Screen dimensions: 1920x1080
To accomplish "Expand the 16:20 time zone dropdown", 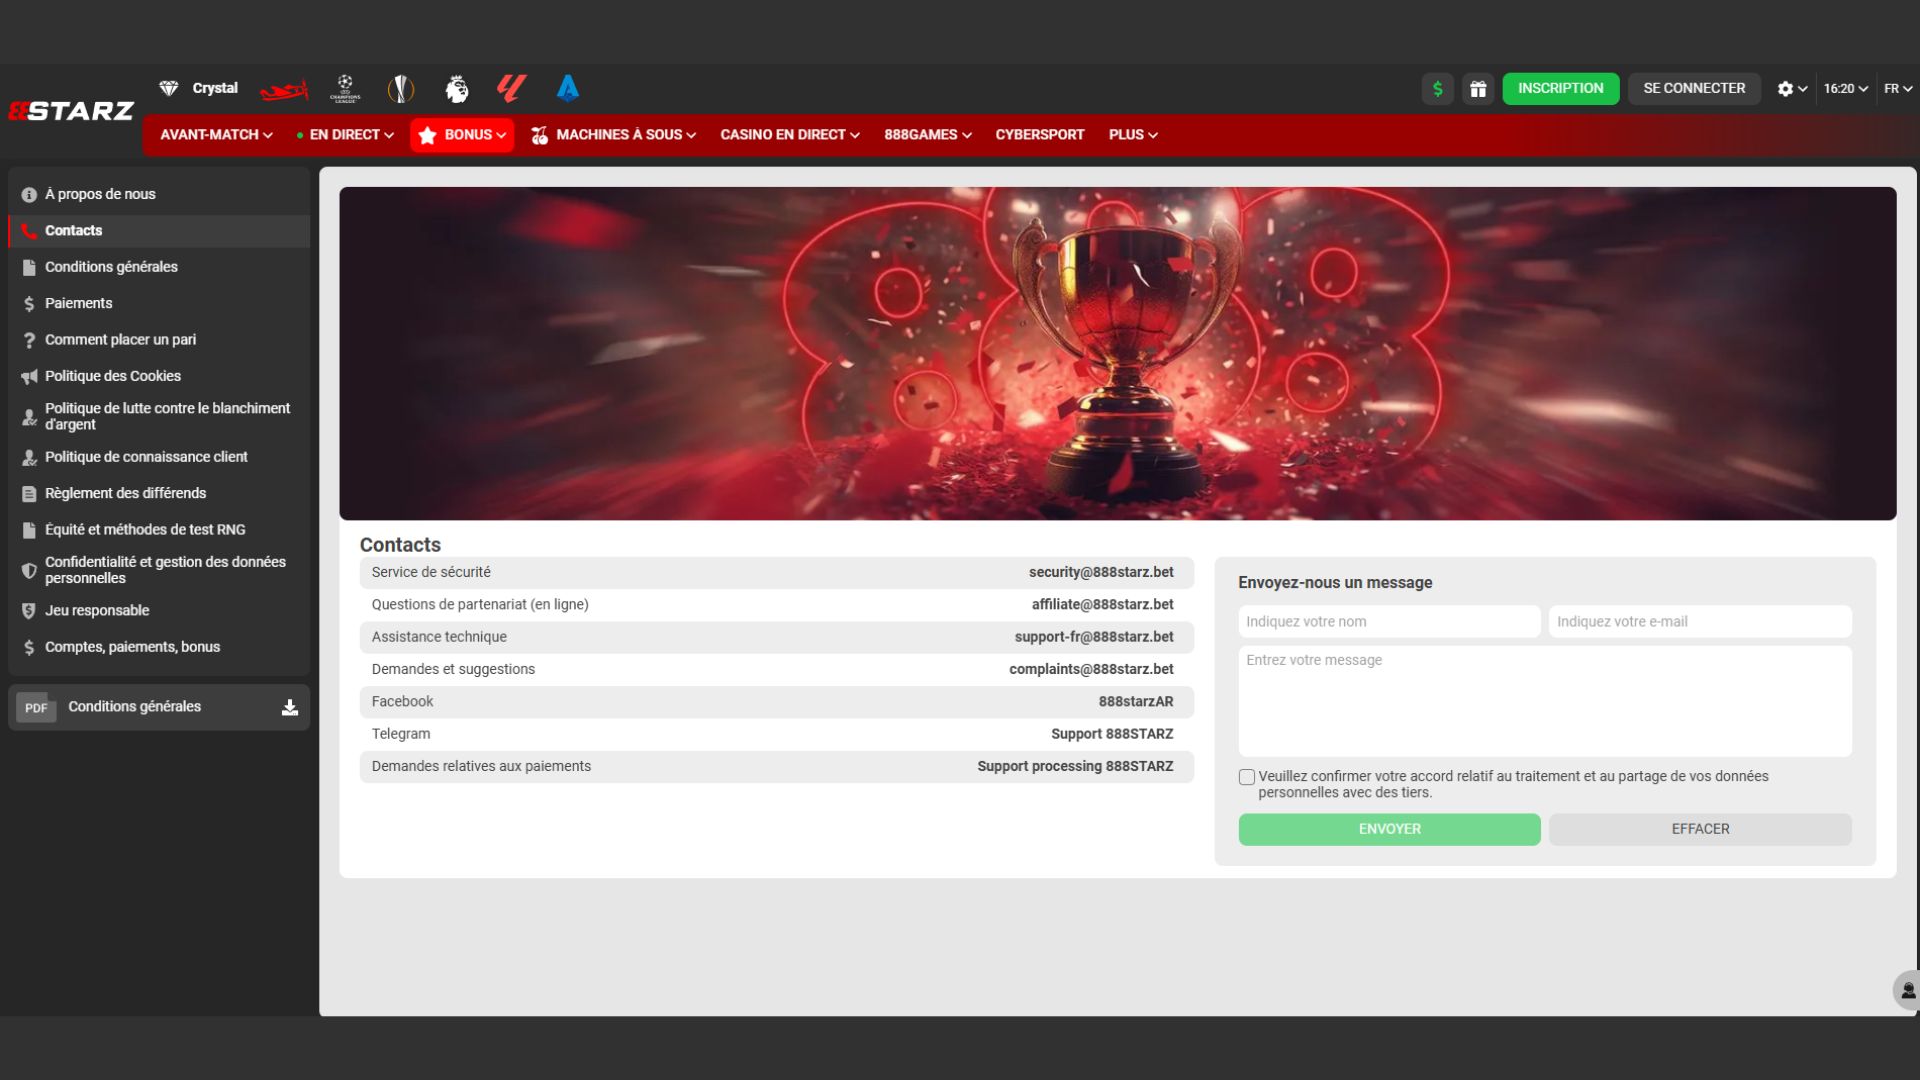I will point(1845,89).
